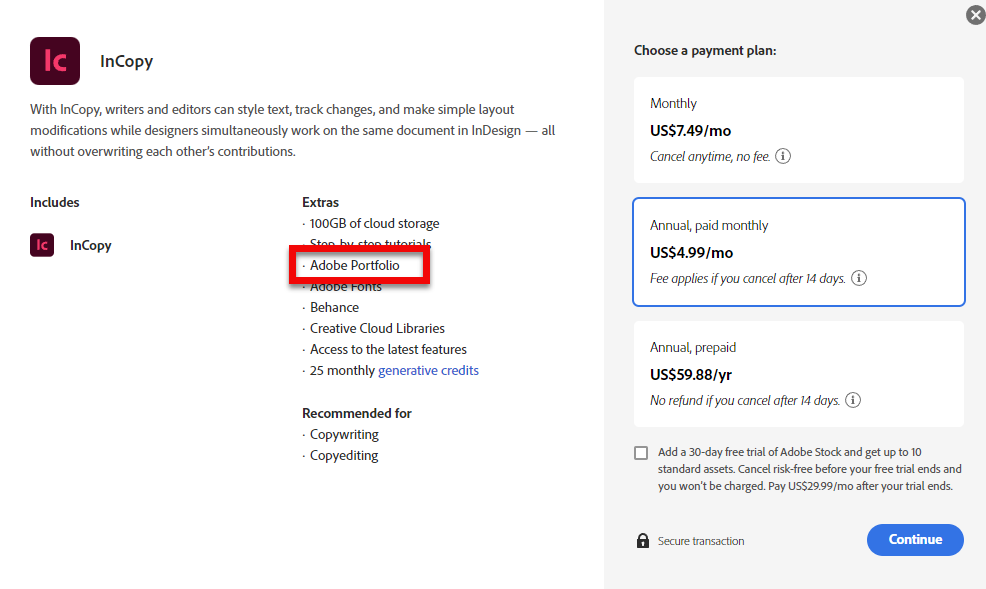Click Behance in the Extras list
Image resolution: width=986 pixels, height=589 pixels.
332,307
